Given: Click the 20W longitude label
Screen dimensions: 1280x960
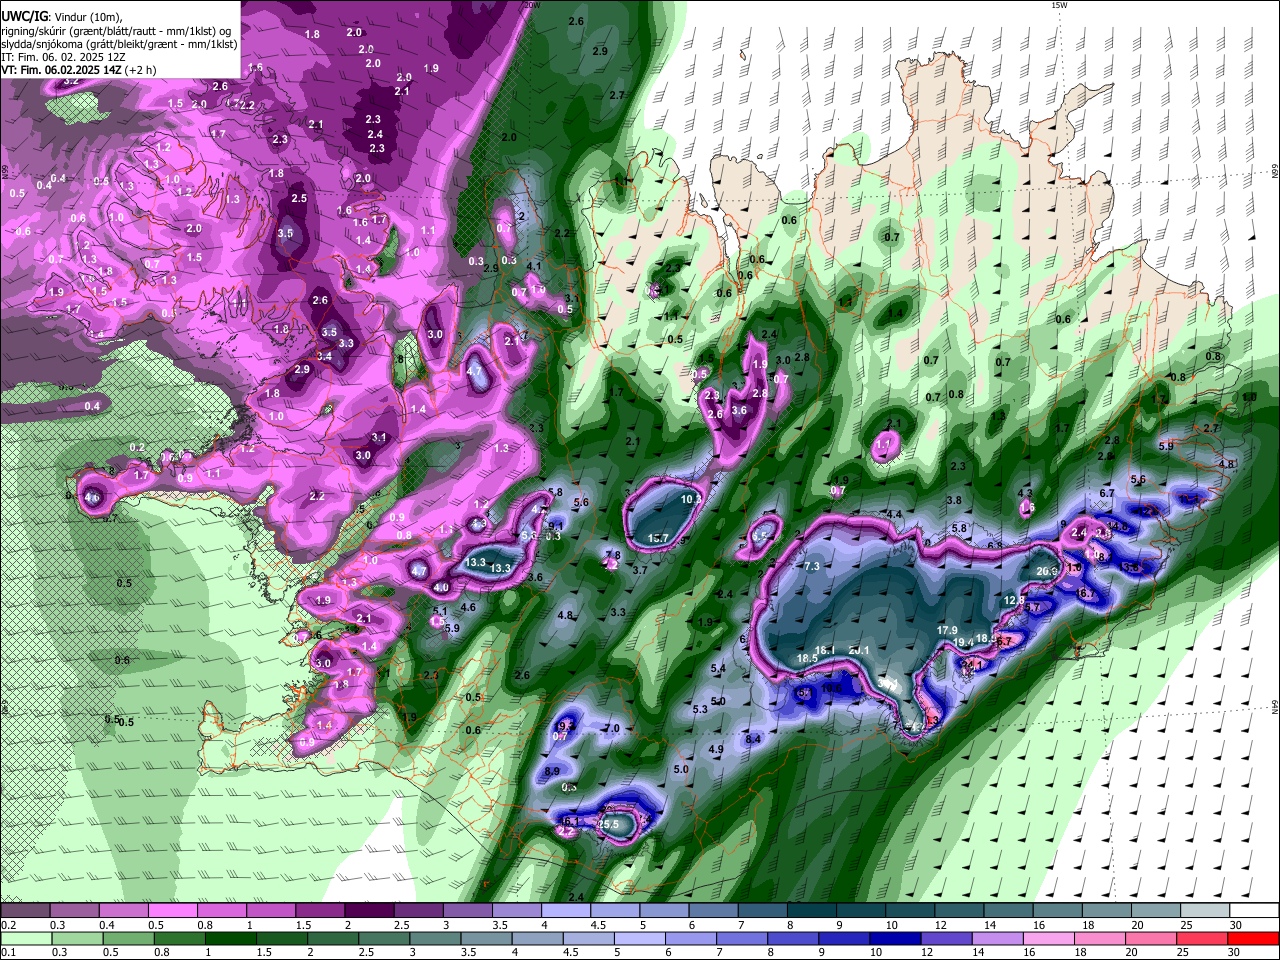Looking at the screenshot, I should [x=532, y=5].
